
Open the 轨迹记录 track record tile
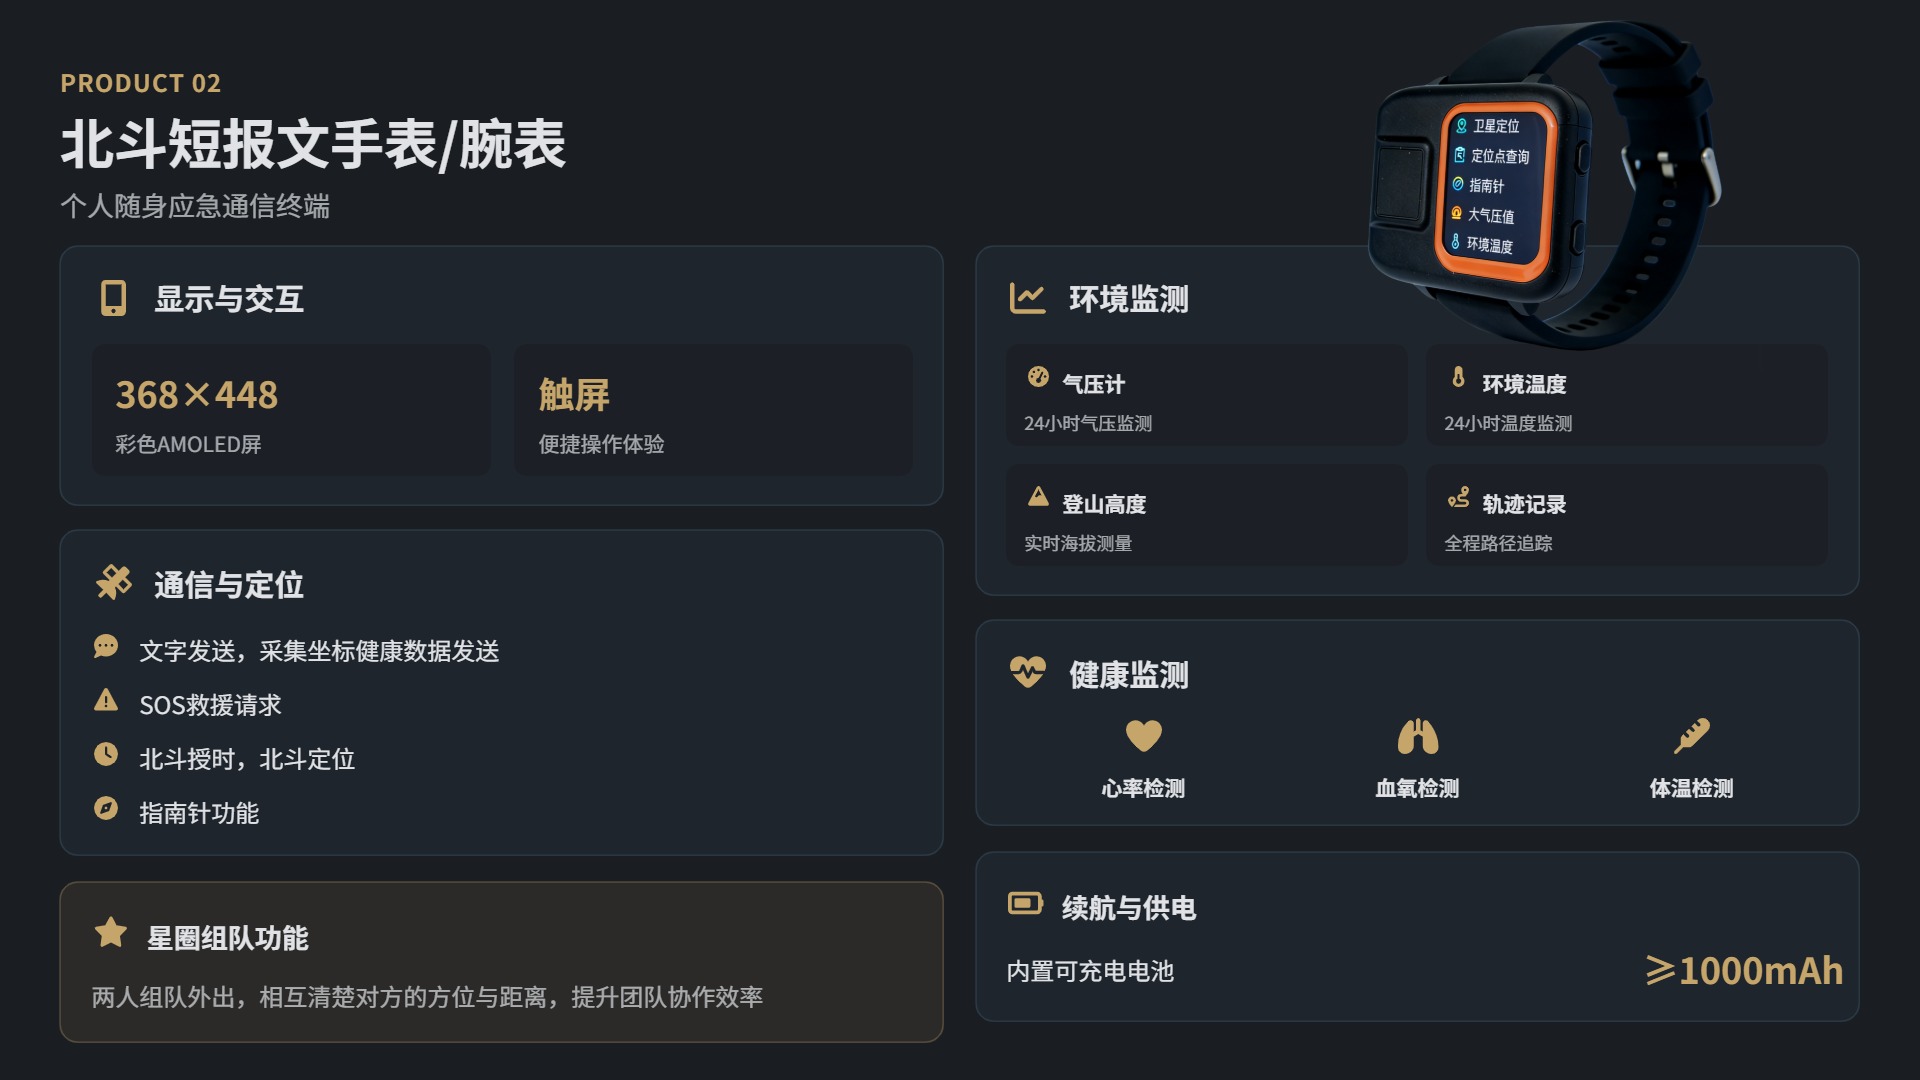(1626, 516)
